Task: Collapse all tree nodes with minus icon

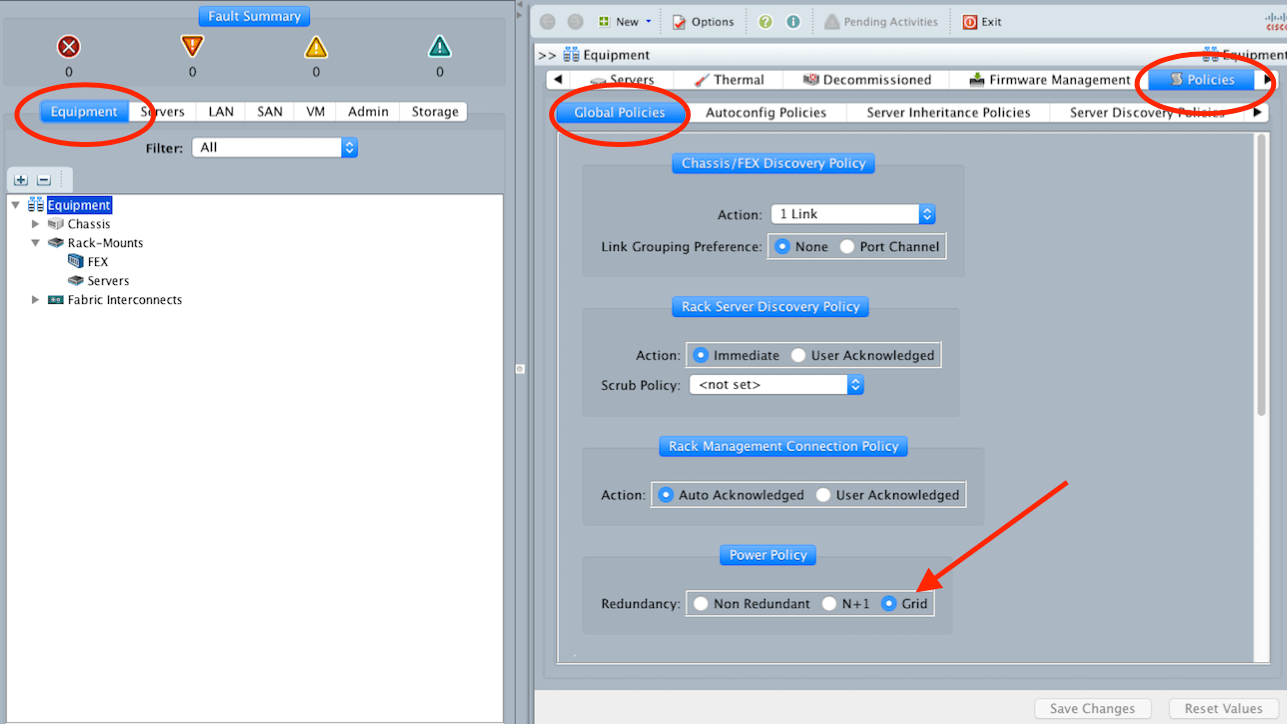Action: pyautogui.click(x=44, y=180)
